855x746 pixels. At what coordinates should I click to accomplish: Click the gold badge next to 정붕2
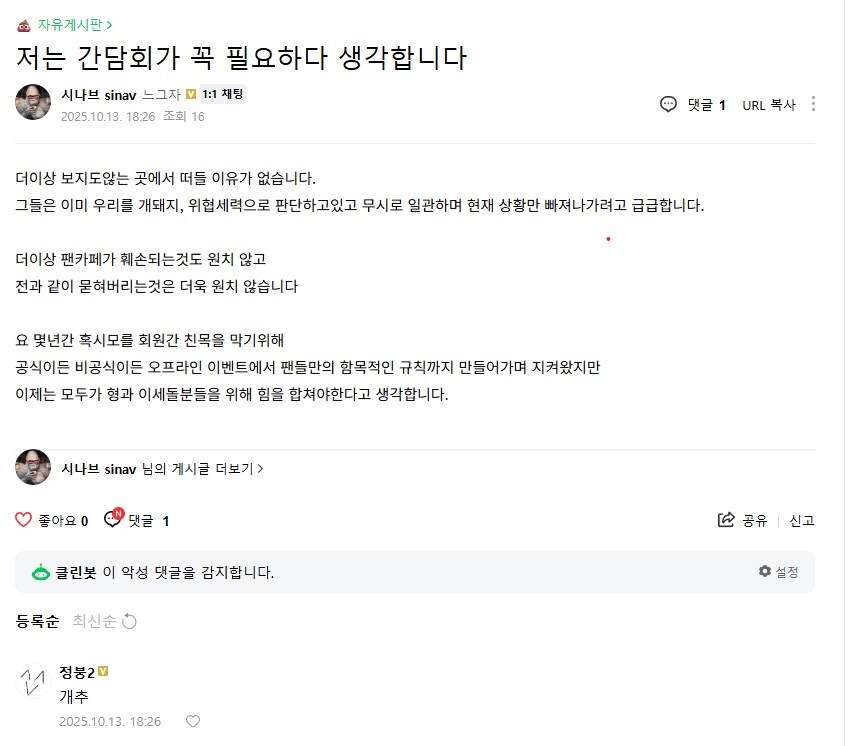pyautogui.click(x=103, y=672)
